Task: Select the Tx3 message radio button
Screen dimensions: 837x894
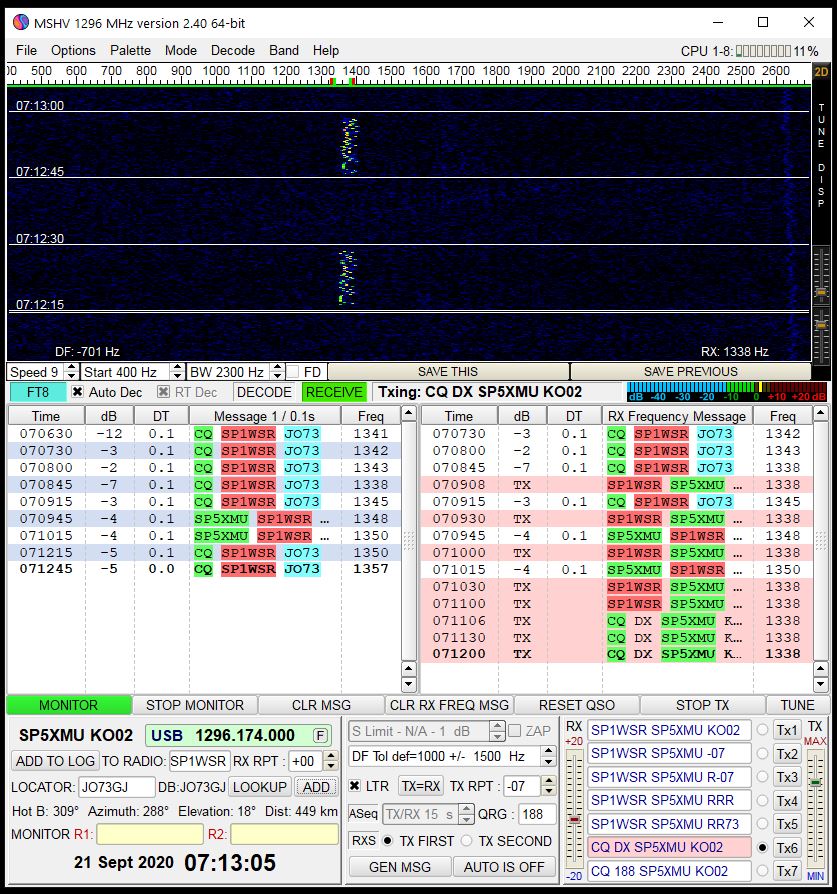Action: 762,777
